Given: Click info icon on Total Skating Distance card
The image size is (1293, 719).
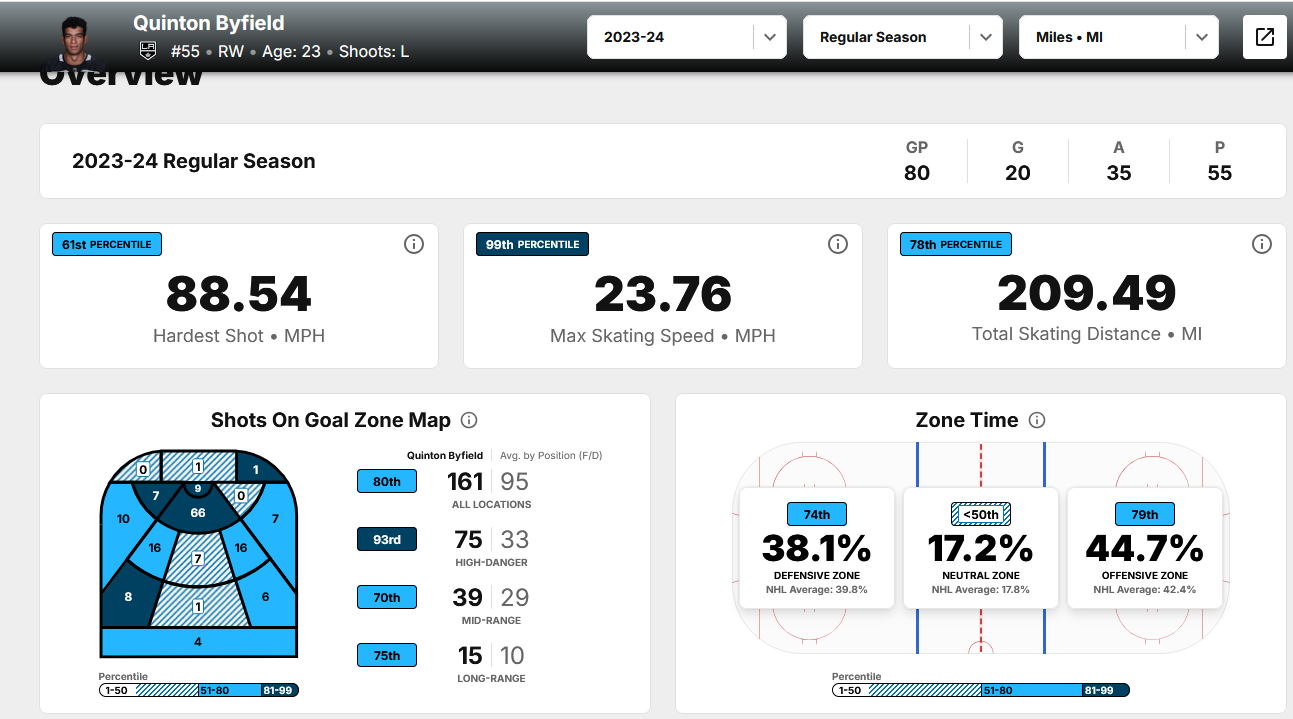Looking at the screenshot, I should click(1262, 244).
